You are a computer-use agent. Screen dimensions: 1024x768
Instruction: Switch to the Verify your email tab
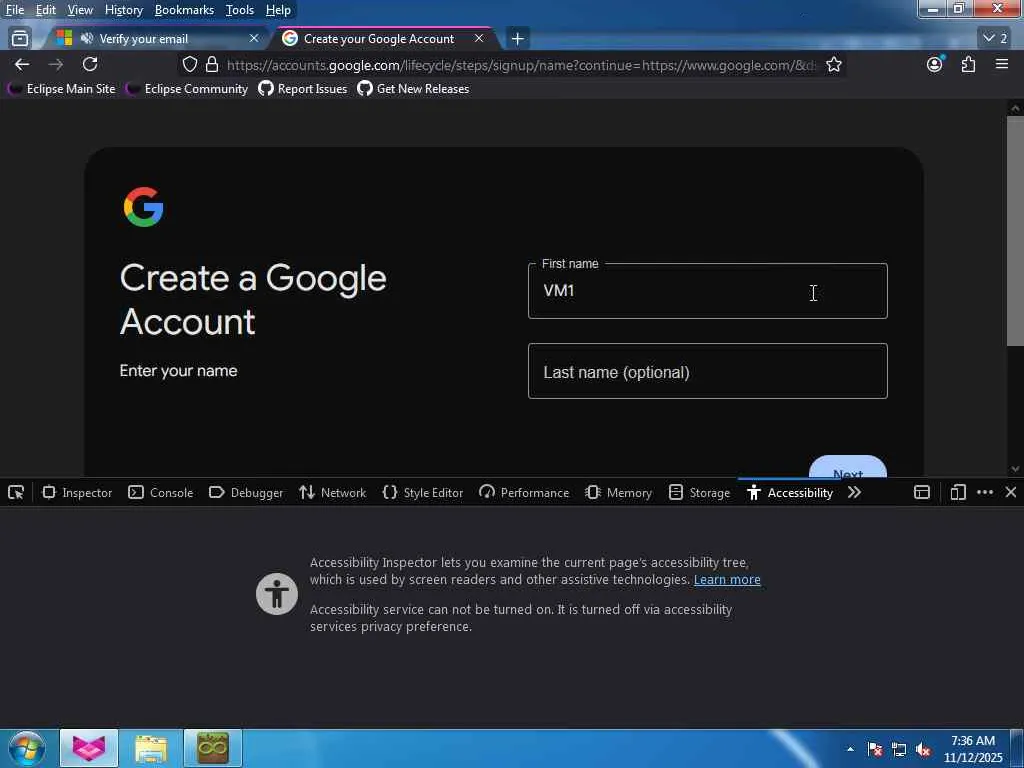(157, 39)
